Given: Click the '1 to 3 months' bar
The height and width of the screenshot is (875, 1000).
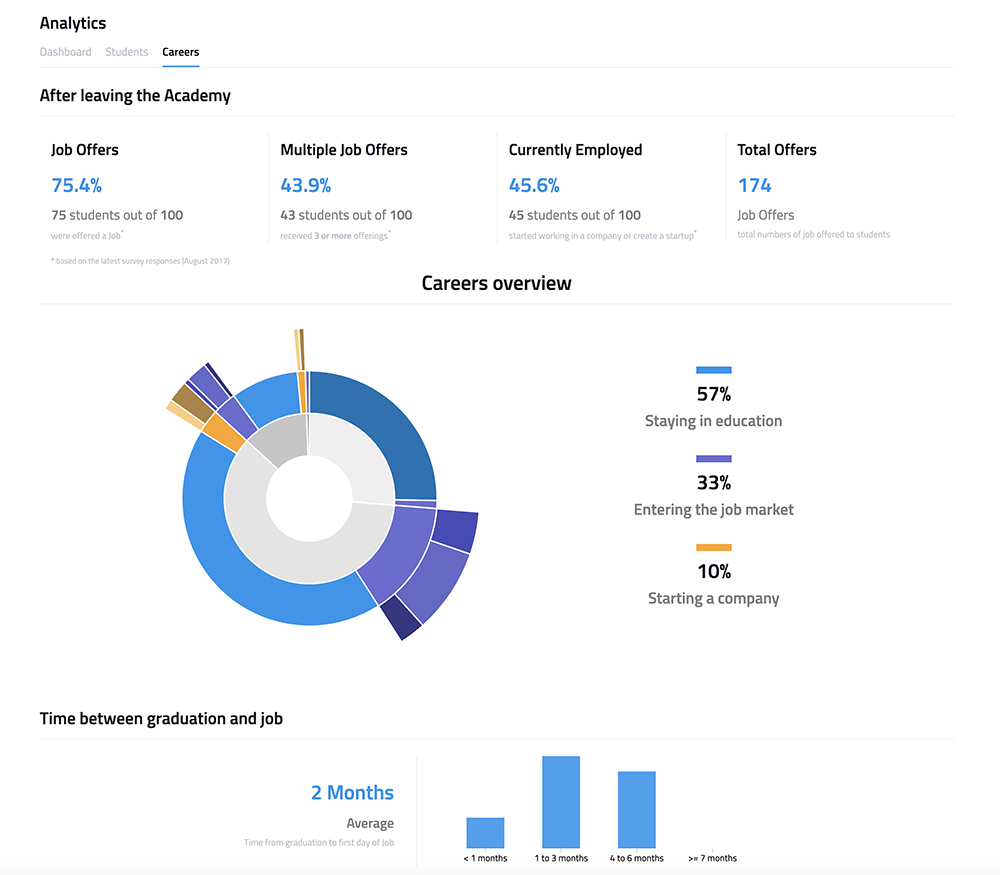Looking at the screenshot, I should pos(561,802).
